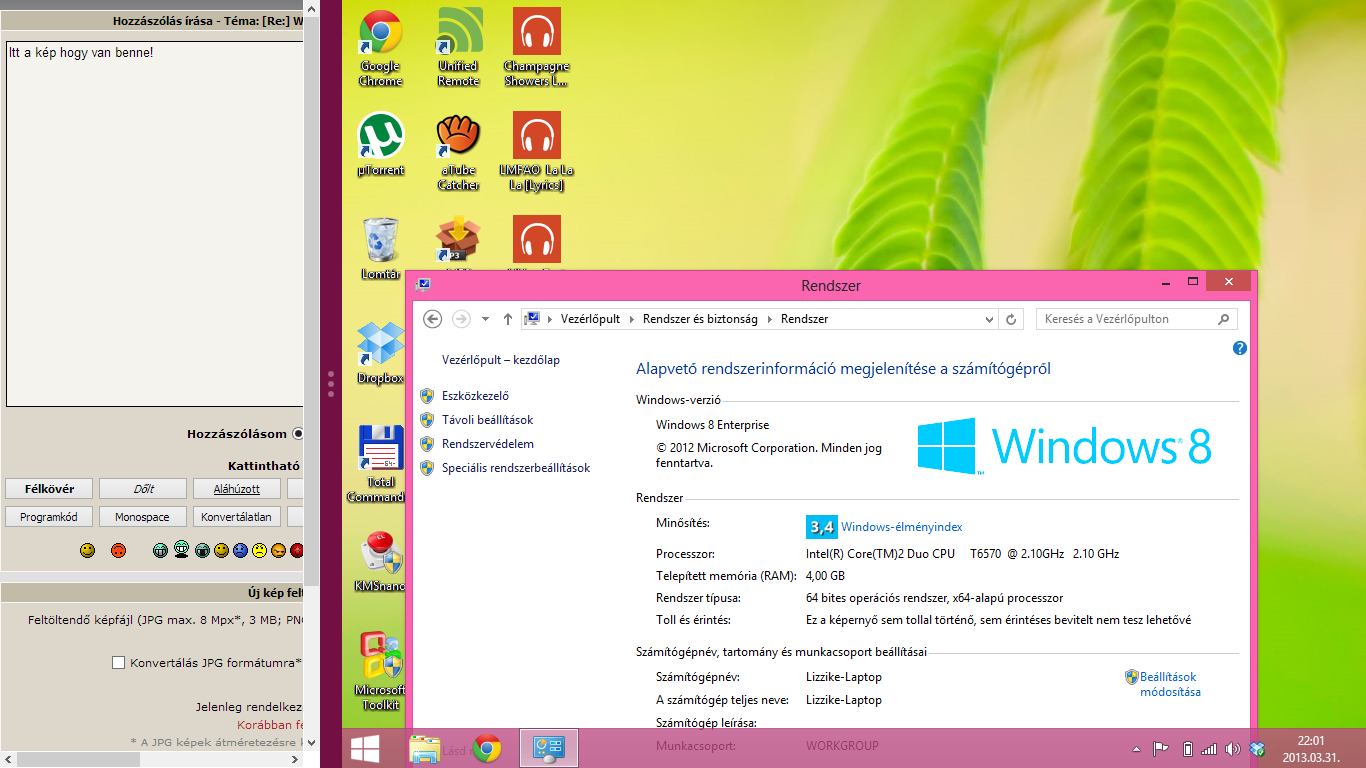The width and height of the screenshot is (1366, 768).
Task: Open Eszközkezelő from the sidebar
Action: pos(475,396)
